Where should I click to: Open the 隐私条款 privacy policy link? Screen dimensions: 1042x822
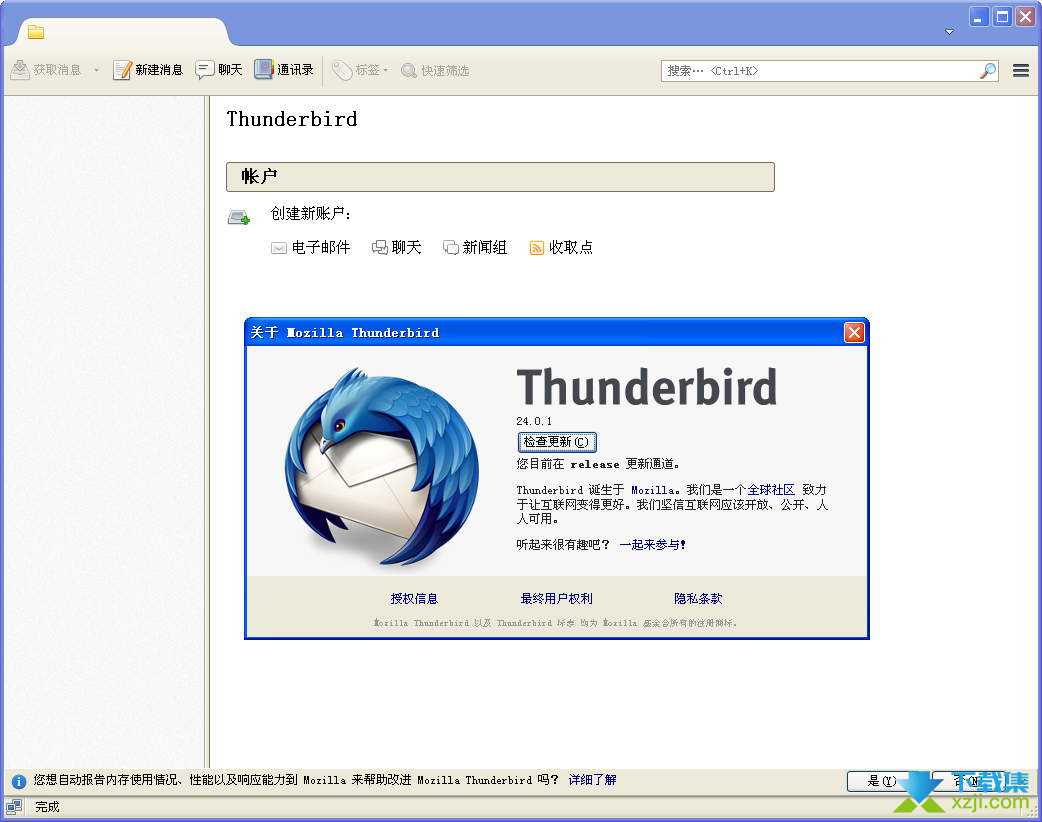click(x=698, y=598)
